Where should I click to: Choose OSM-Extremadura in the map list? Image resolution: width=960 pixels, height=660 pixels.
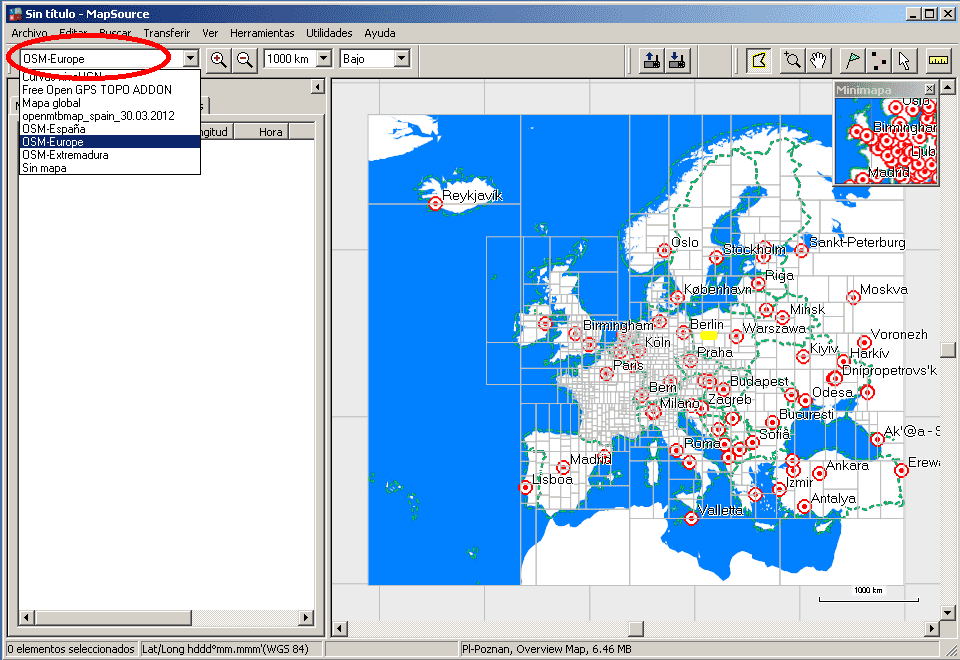[x=110, y=155]
